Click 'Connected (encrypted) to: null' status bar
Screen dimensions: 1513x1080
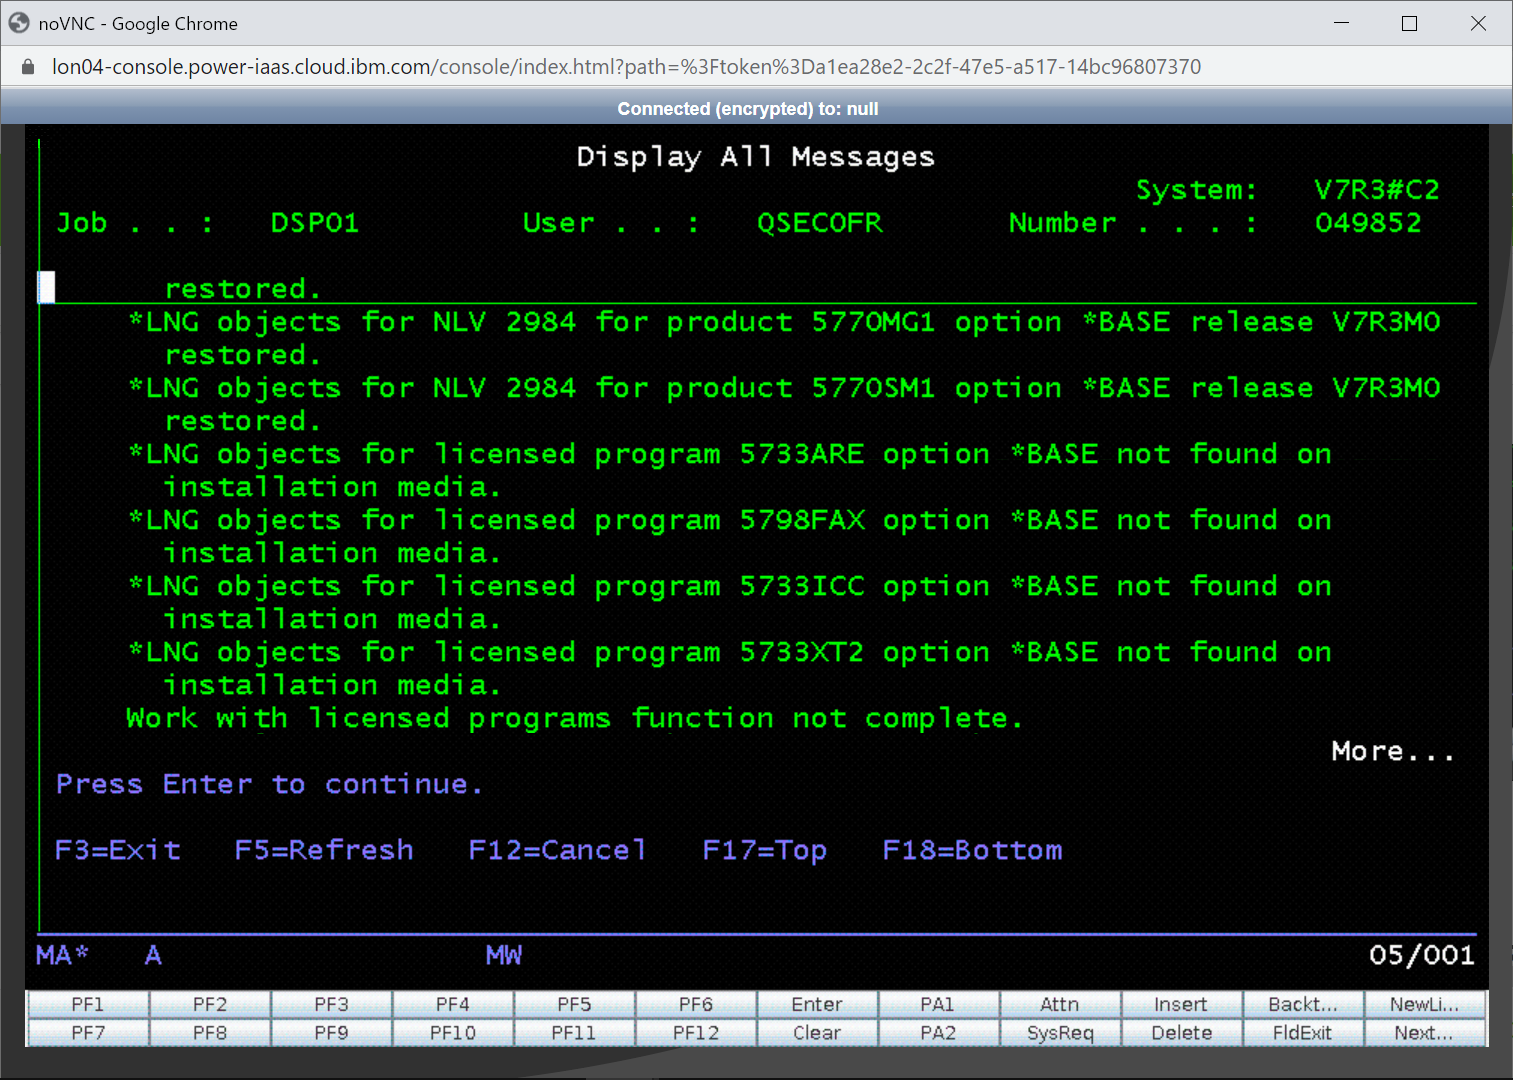pyautogui.click(x=748, y=108)
